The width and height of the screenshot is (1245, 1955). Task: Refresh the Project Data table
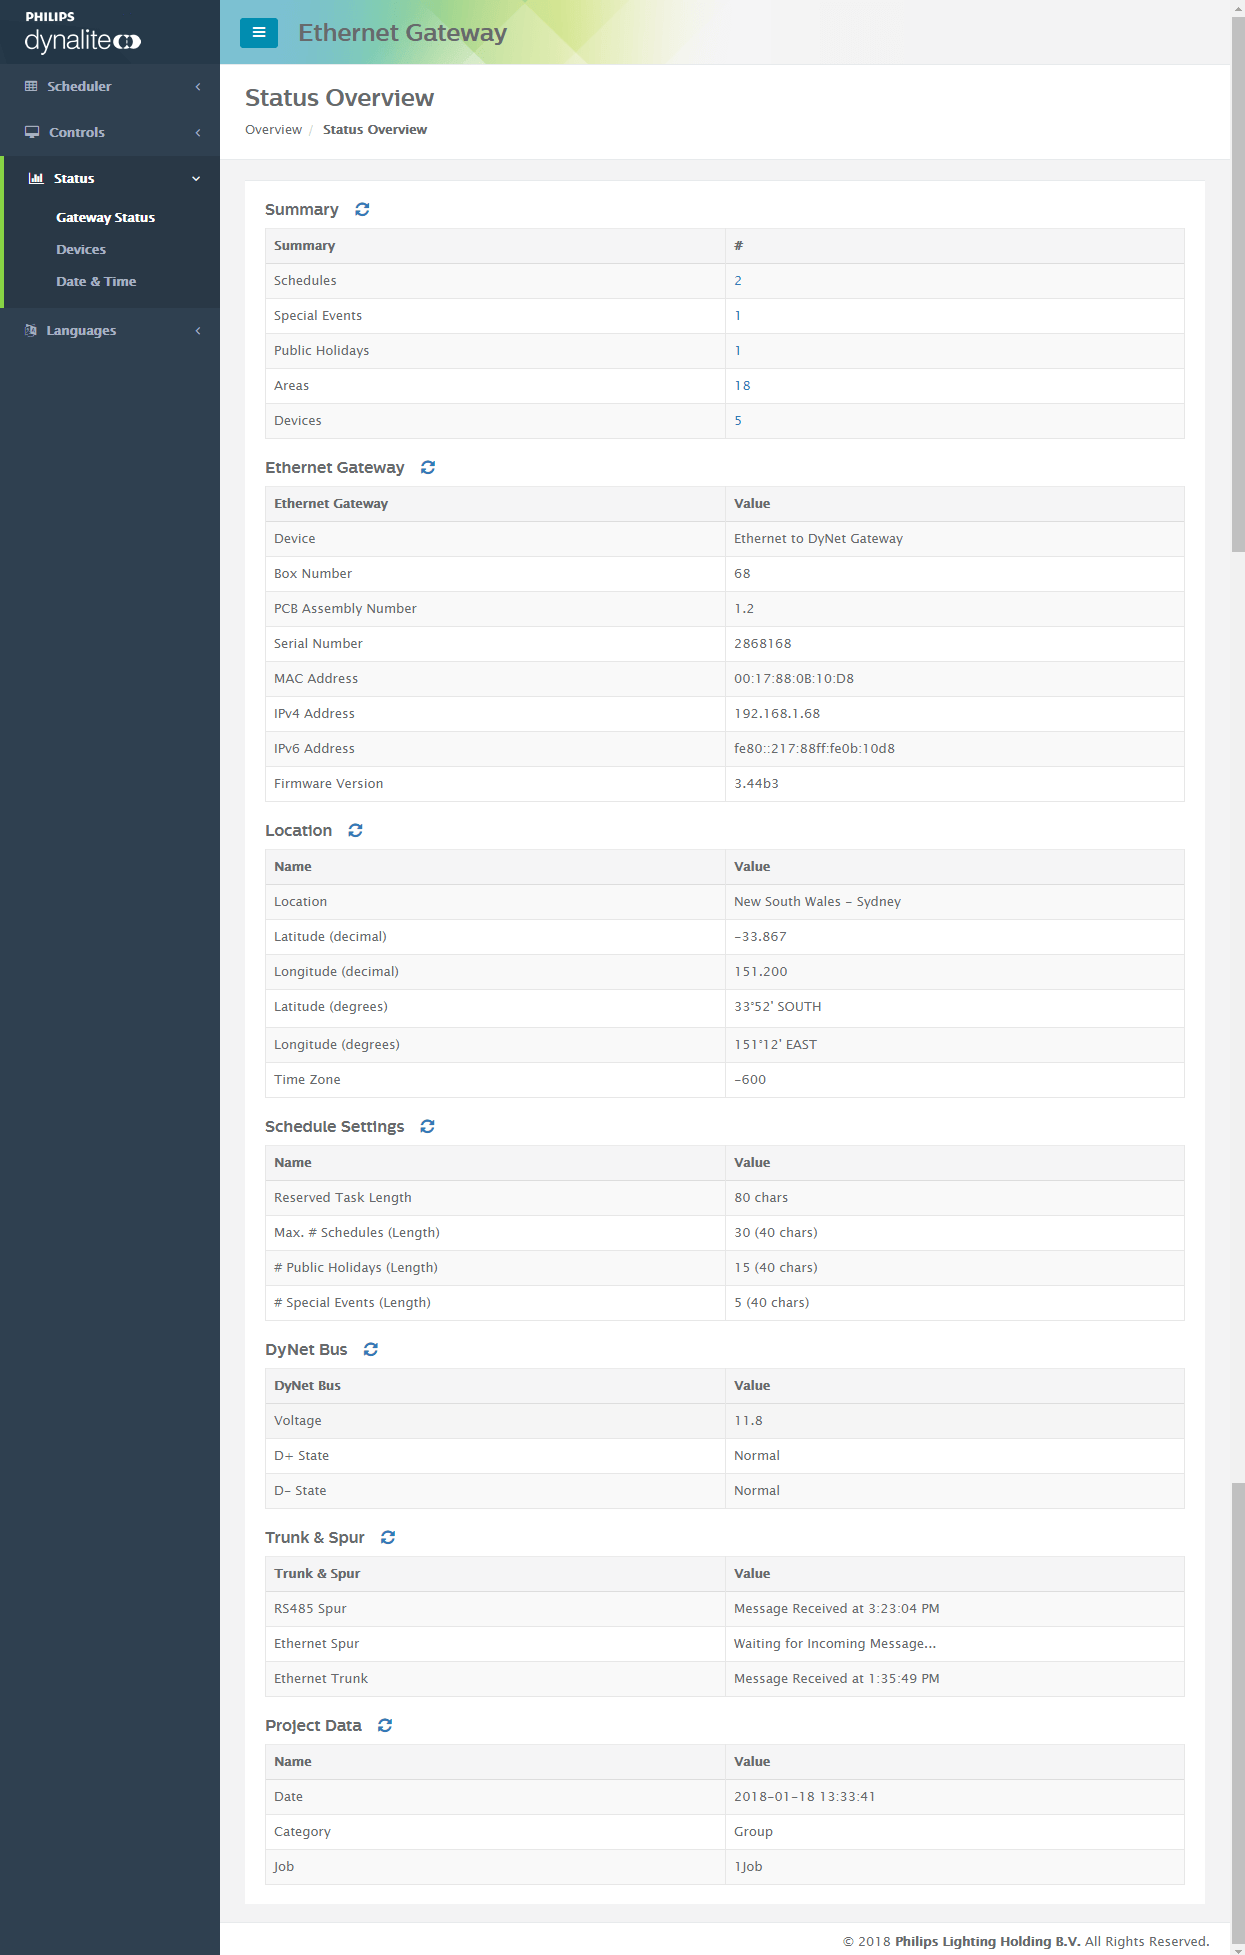tap(384, 1725)
